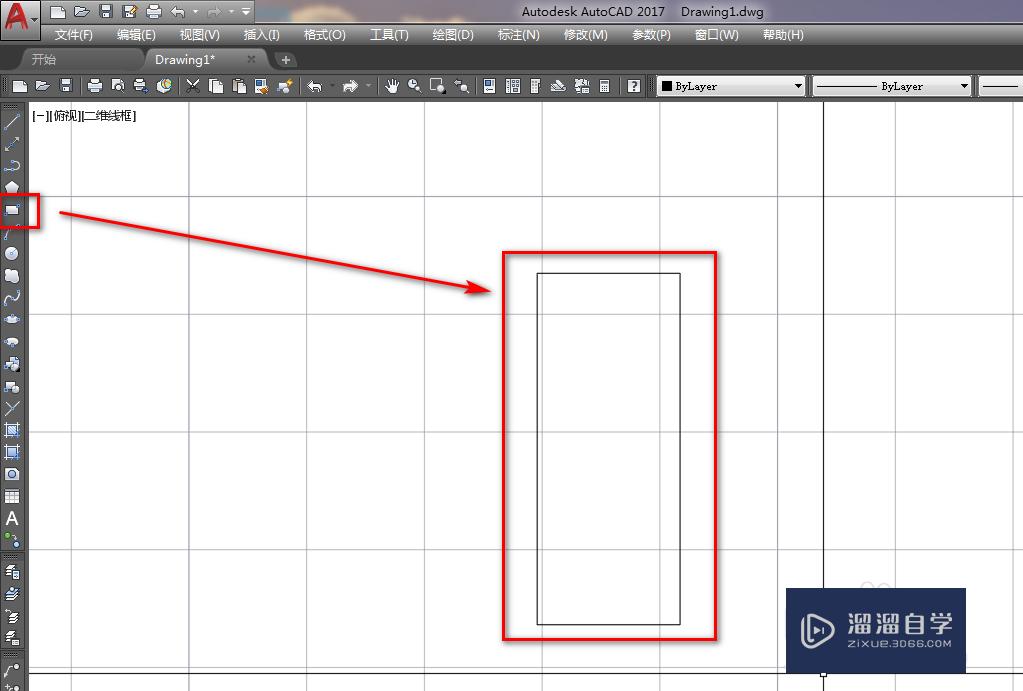Image resolution: width=1023 pixels, height=691 pixels.
Task: Create a new drawing with the plus button
Action: pos(286,59)
